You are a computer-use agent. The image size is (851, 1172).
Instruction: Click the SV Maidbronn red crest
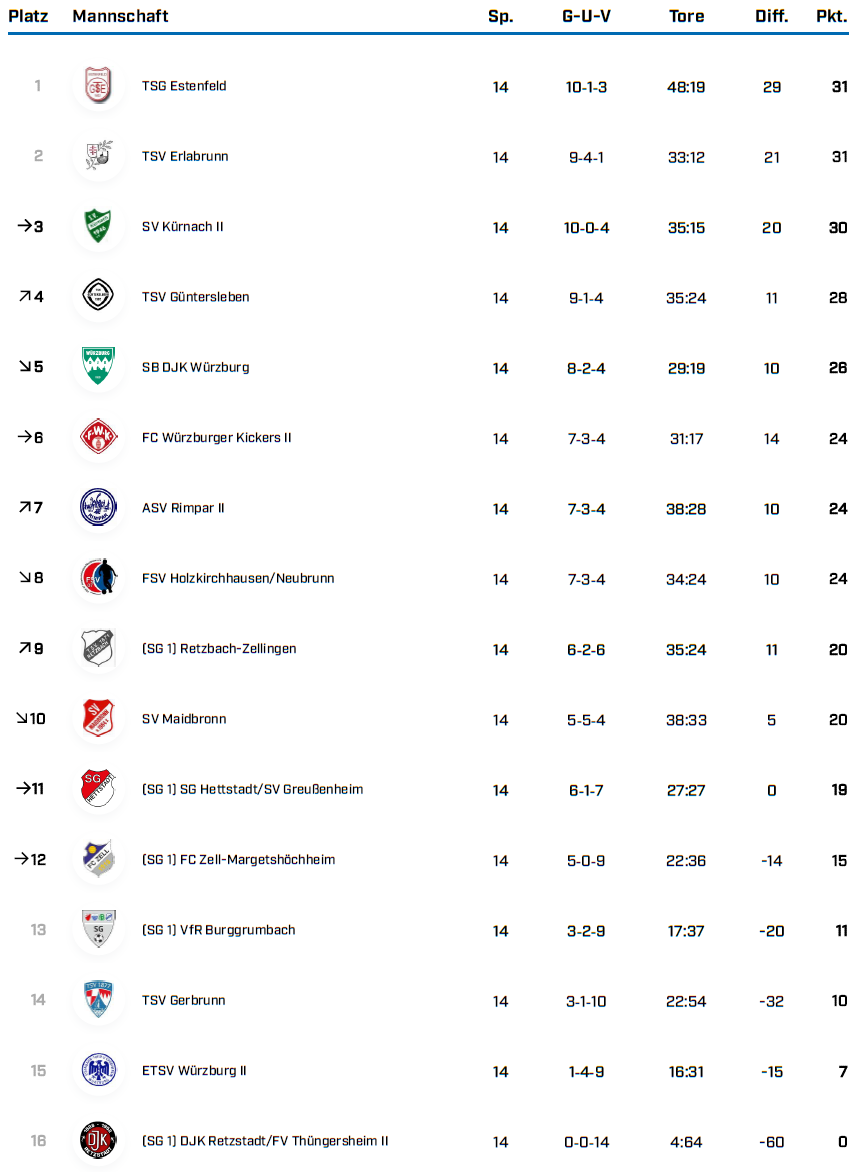coord(99,719)
